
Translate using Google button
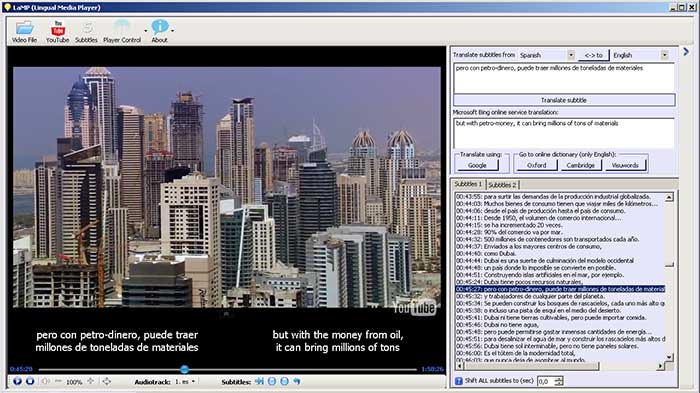477,165
